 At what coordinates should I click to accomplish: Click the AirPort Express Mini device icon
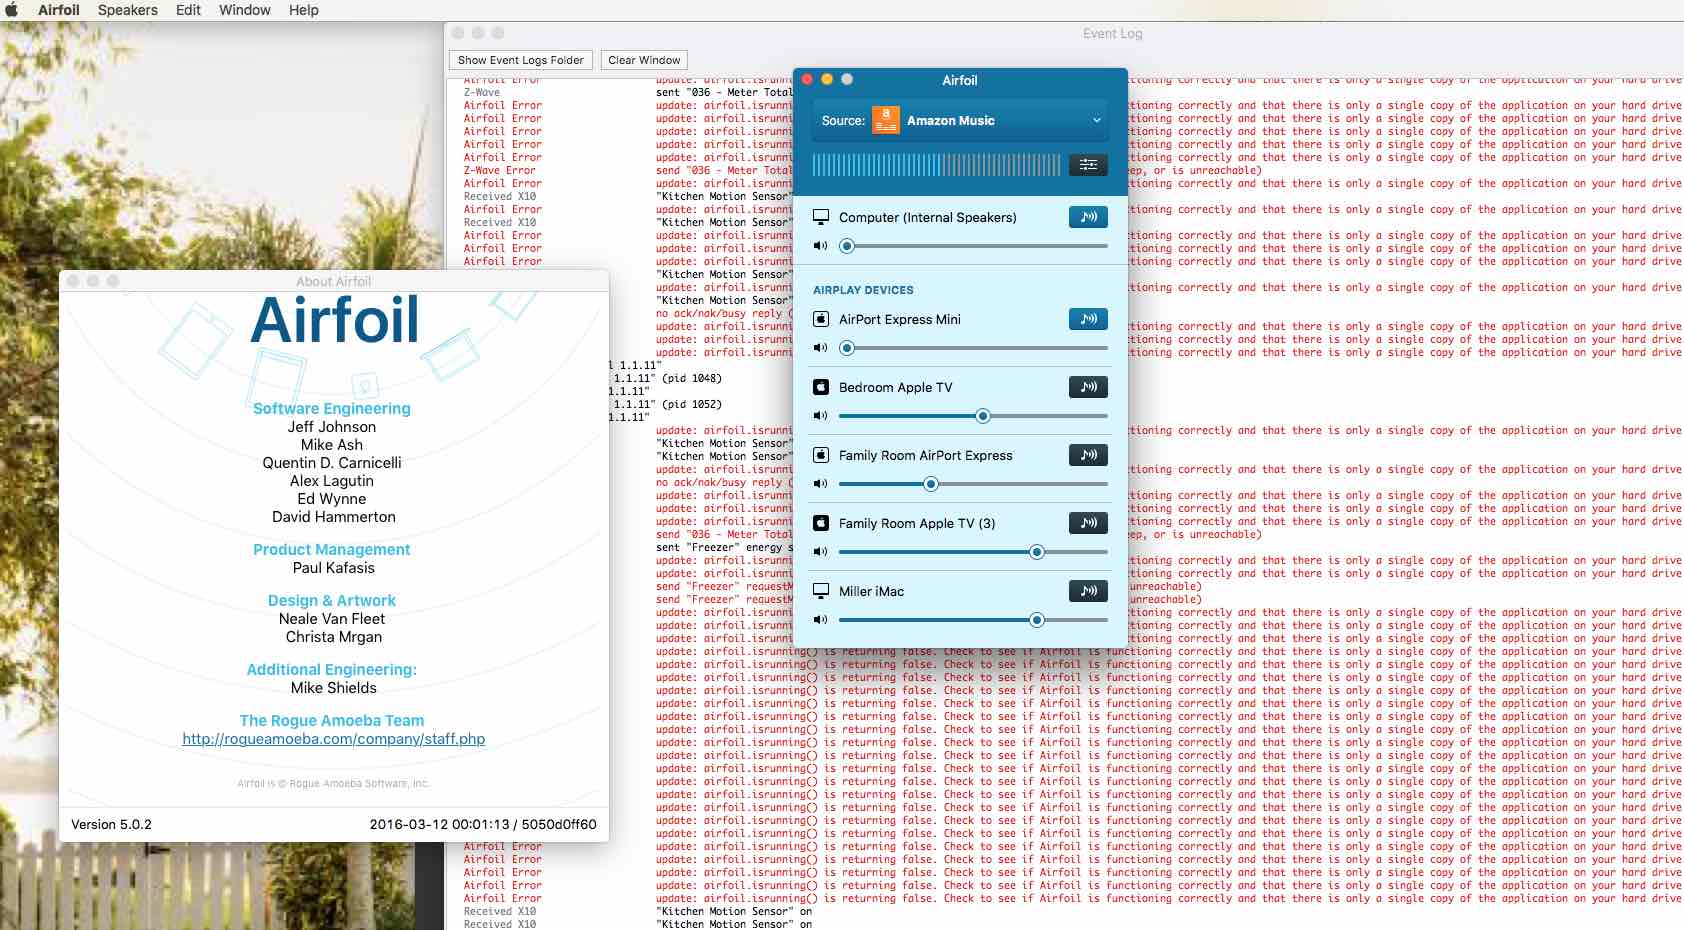point(821,319)
